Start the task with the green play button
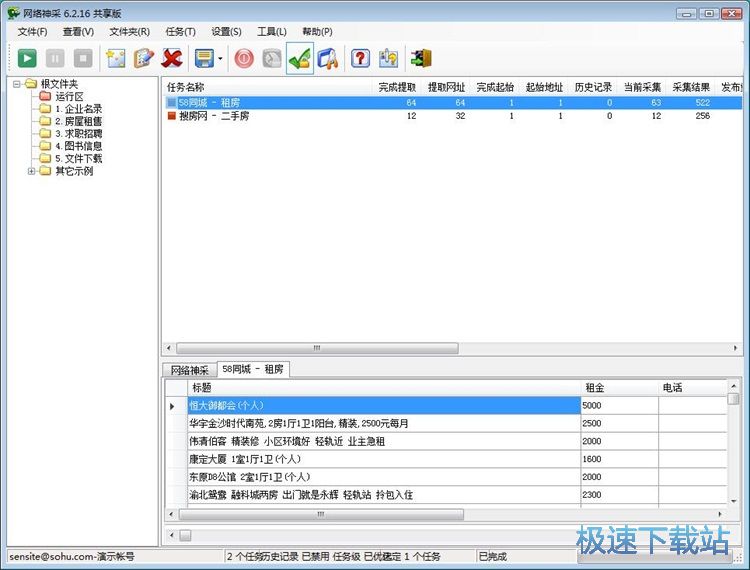The width and height of the screenshot is (750, 570). 27,59
